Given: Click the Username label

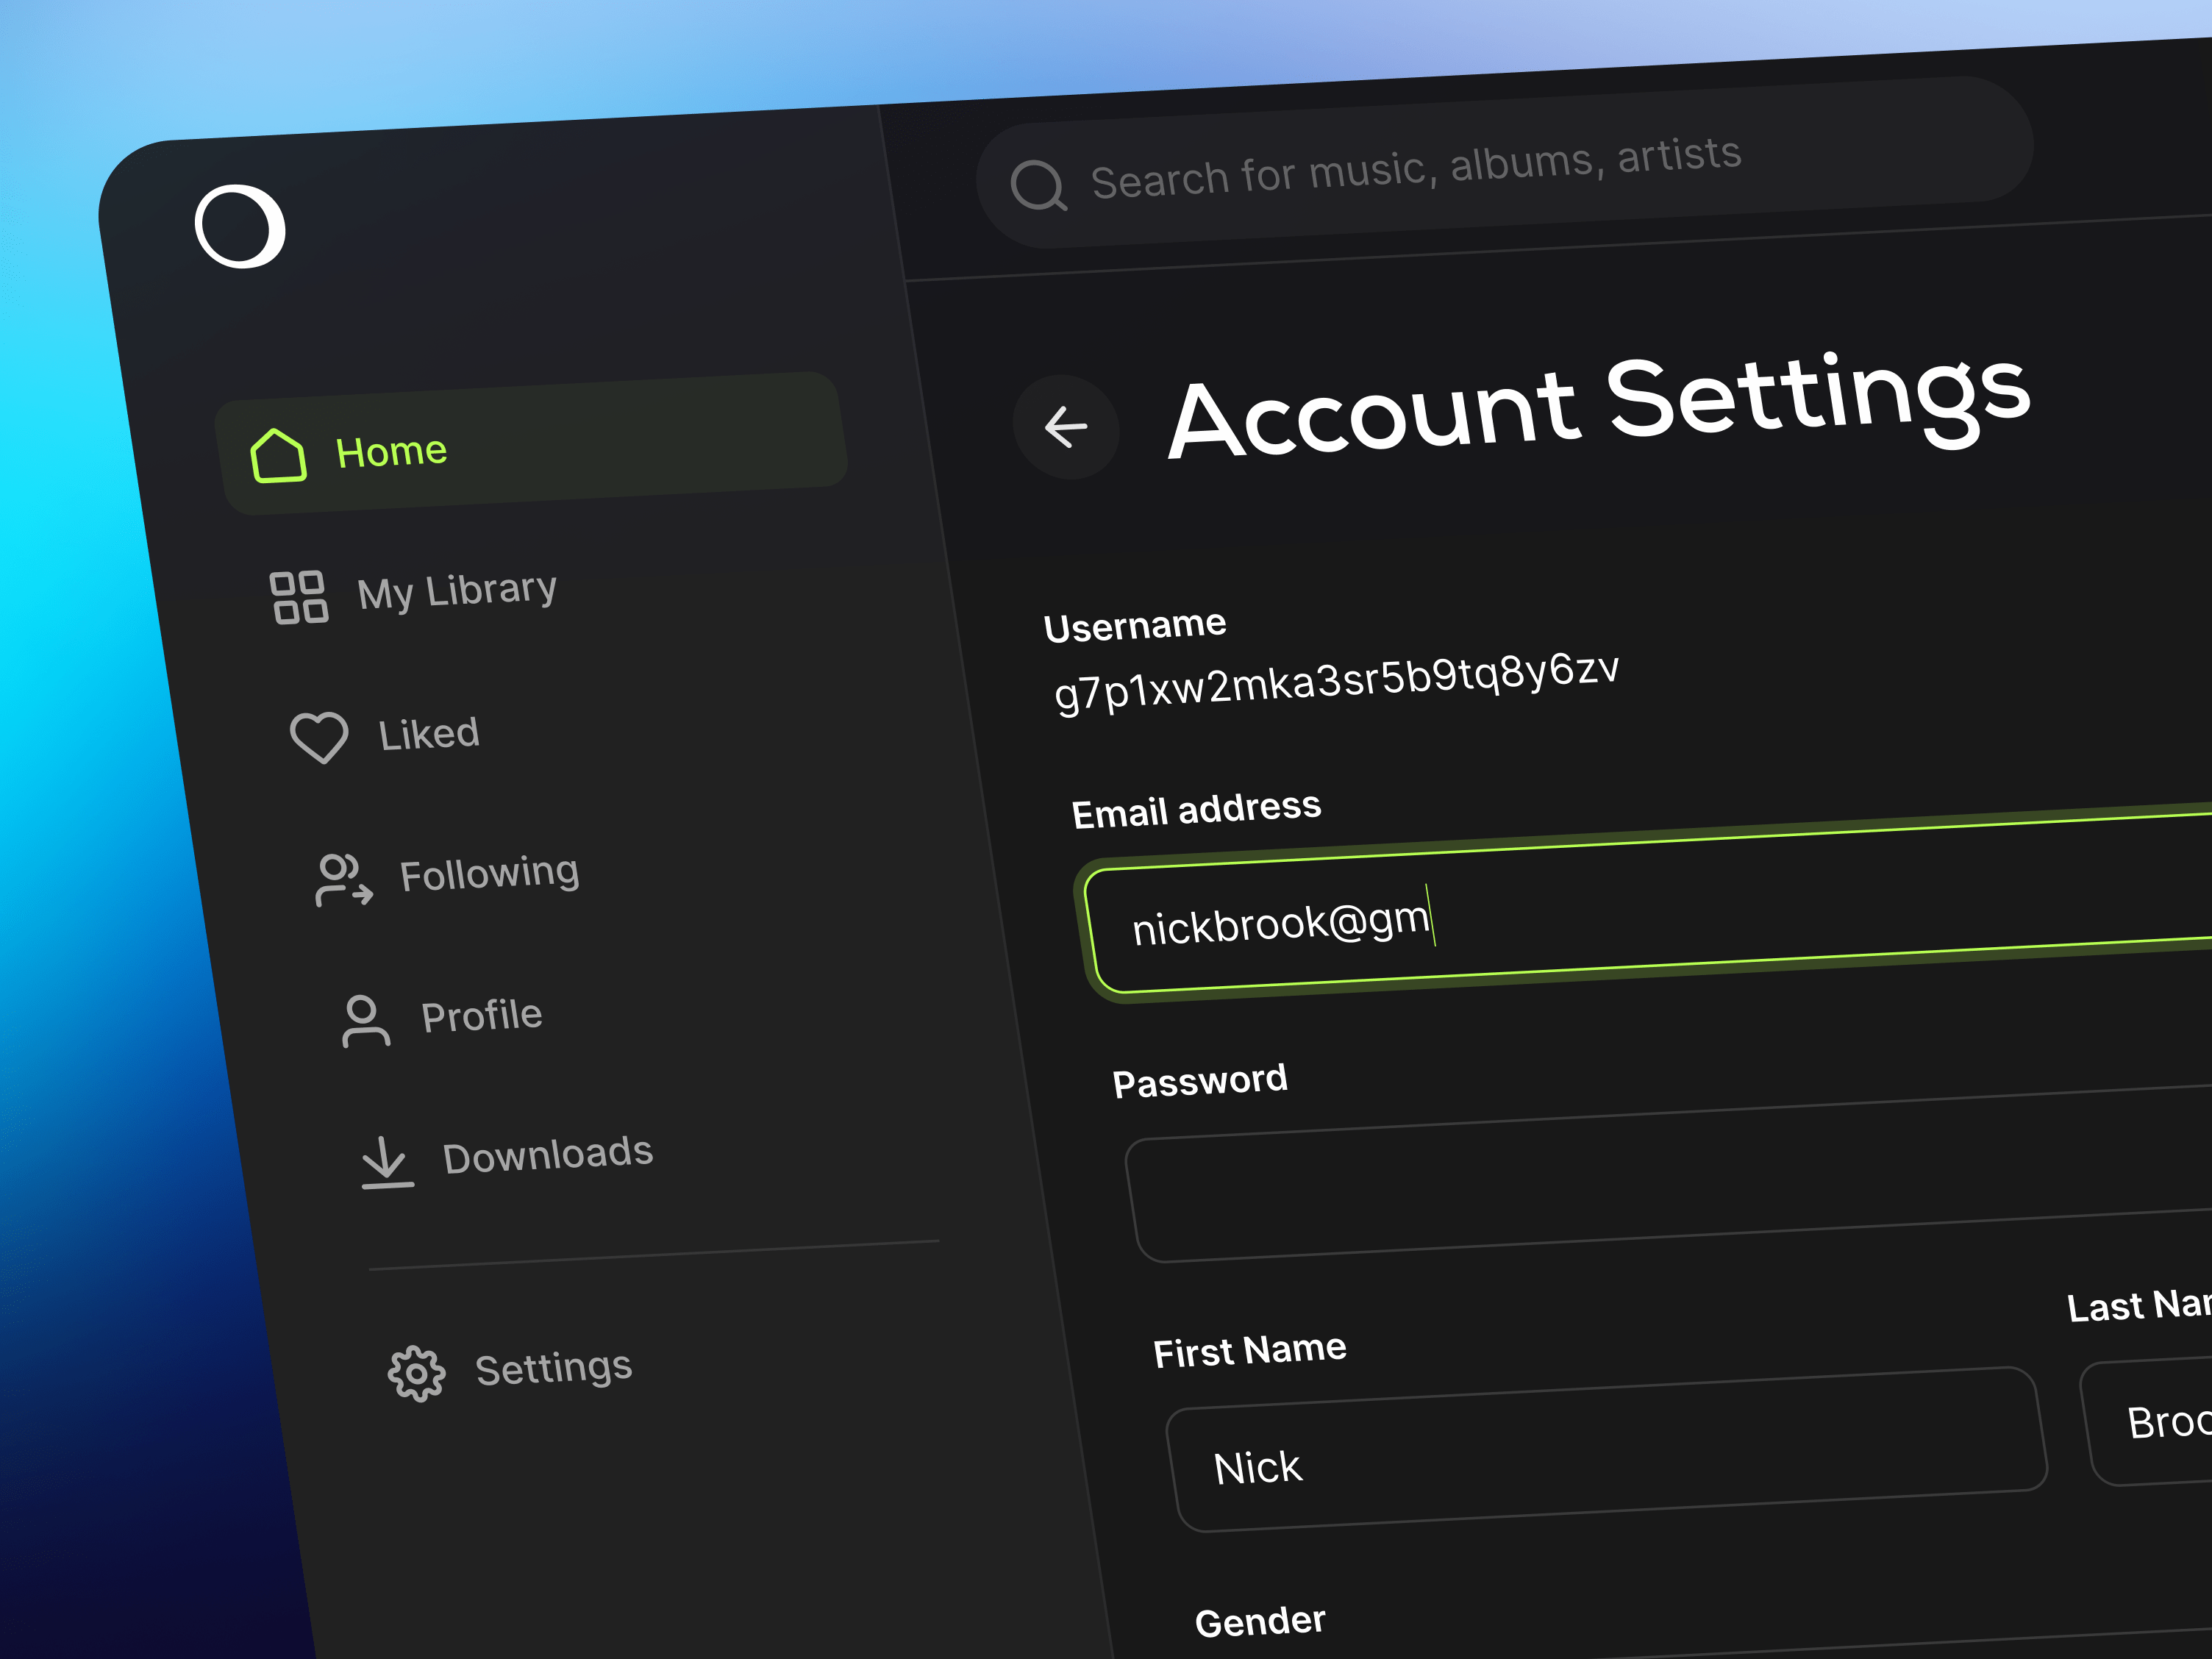Looking at the screenshot, I should click(1135, 626).
